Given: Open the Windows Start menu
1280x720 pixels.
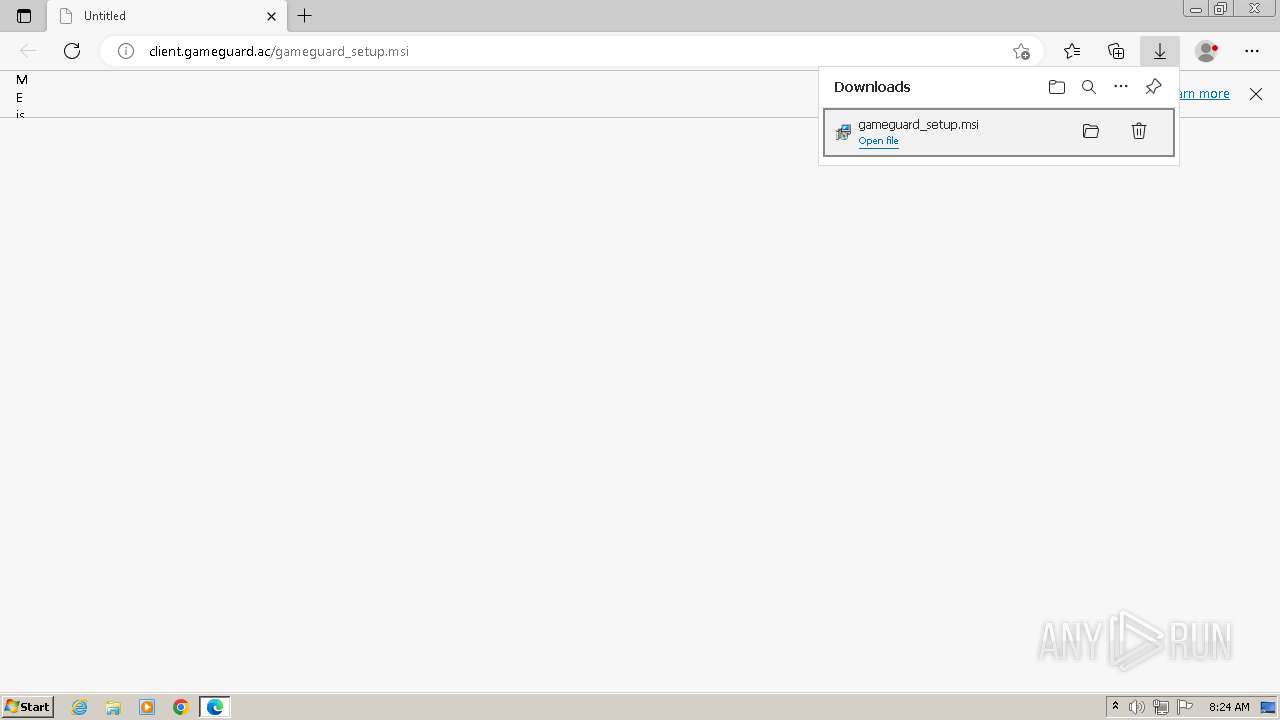Looking at the screenshot, I should point(28,707).
